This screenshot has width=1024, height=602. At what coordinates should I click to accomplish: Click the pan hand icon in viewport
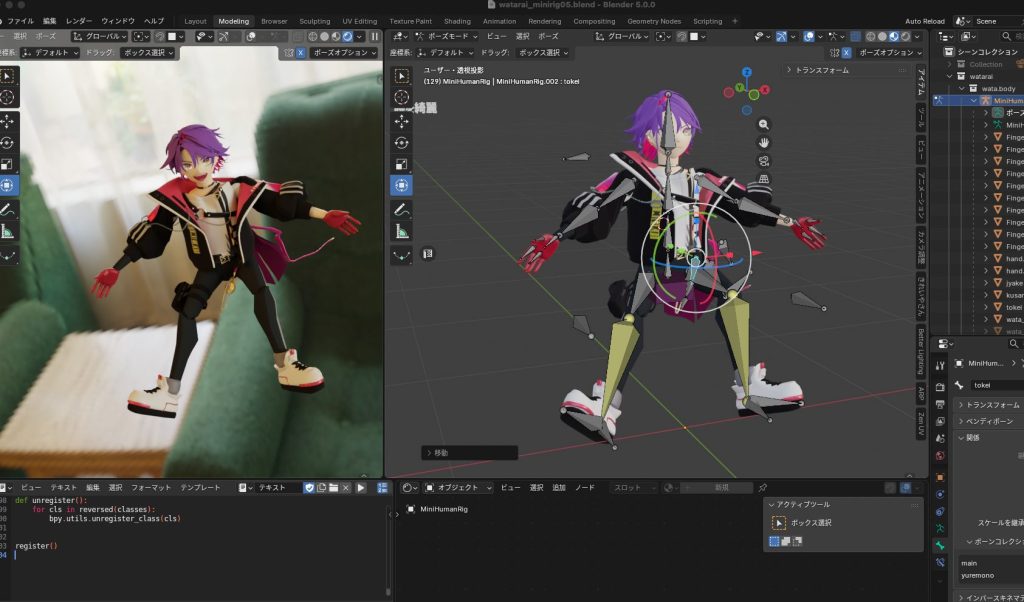click(764, 142)
